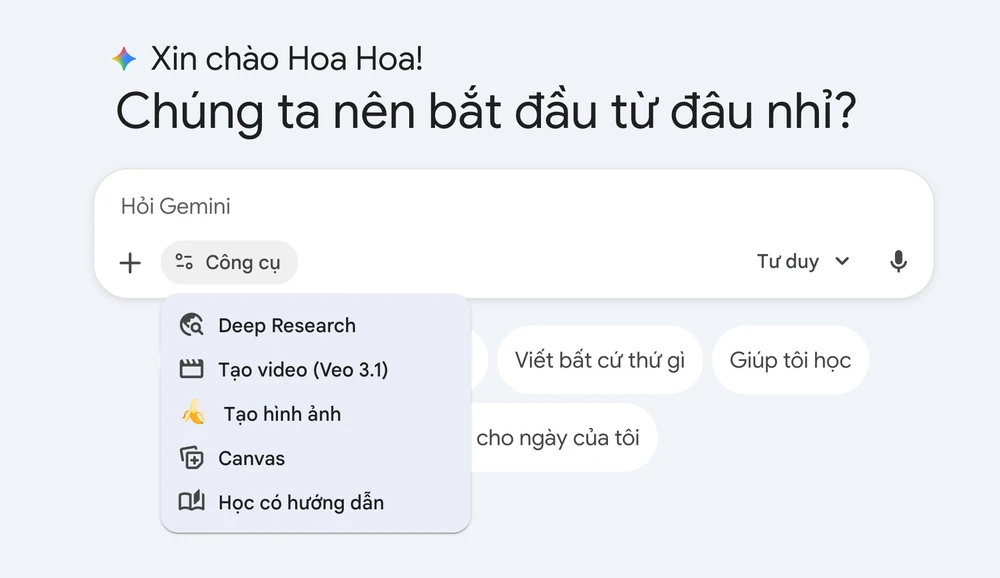The image size is (1000, 578).
Task: Click the sliders icon on the Công cụ button
Action: [x=183, y=262]
